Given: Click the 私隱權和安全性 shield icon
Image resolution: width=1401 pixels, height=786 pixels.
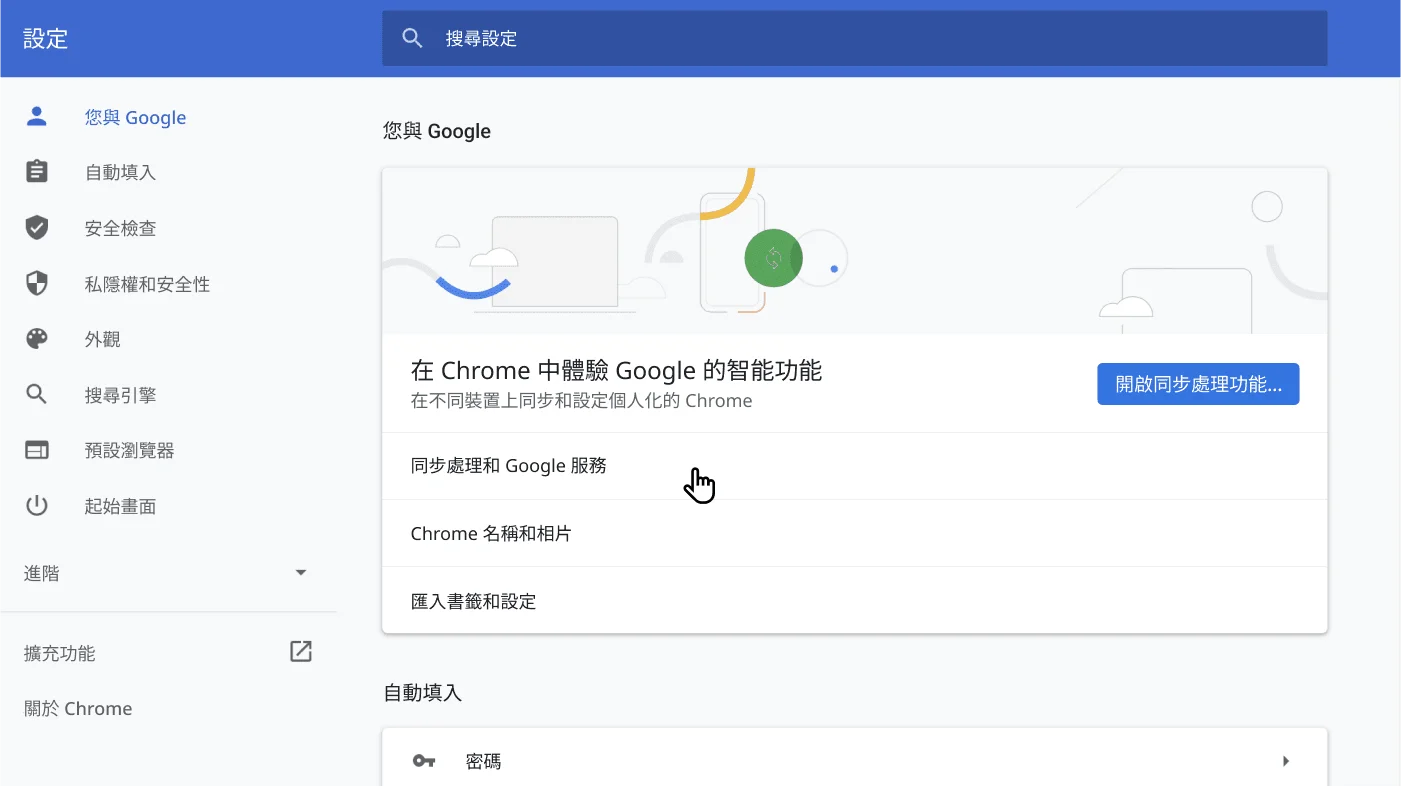Looking at the screenshot, I should coord(37,283).
